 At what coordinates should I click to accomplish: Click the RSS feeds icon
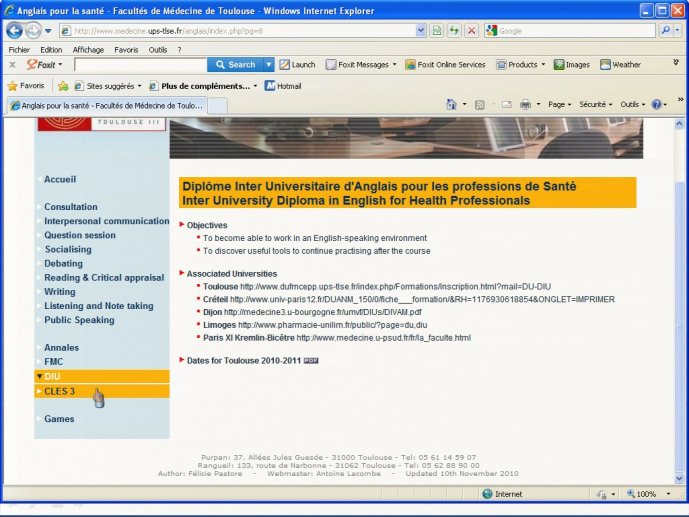coord(480,105)
